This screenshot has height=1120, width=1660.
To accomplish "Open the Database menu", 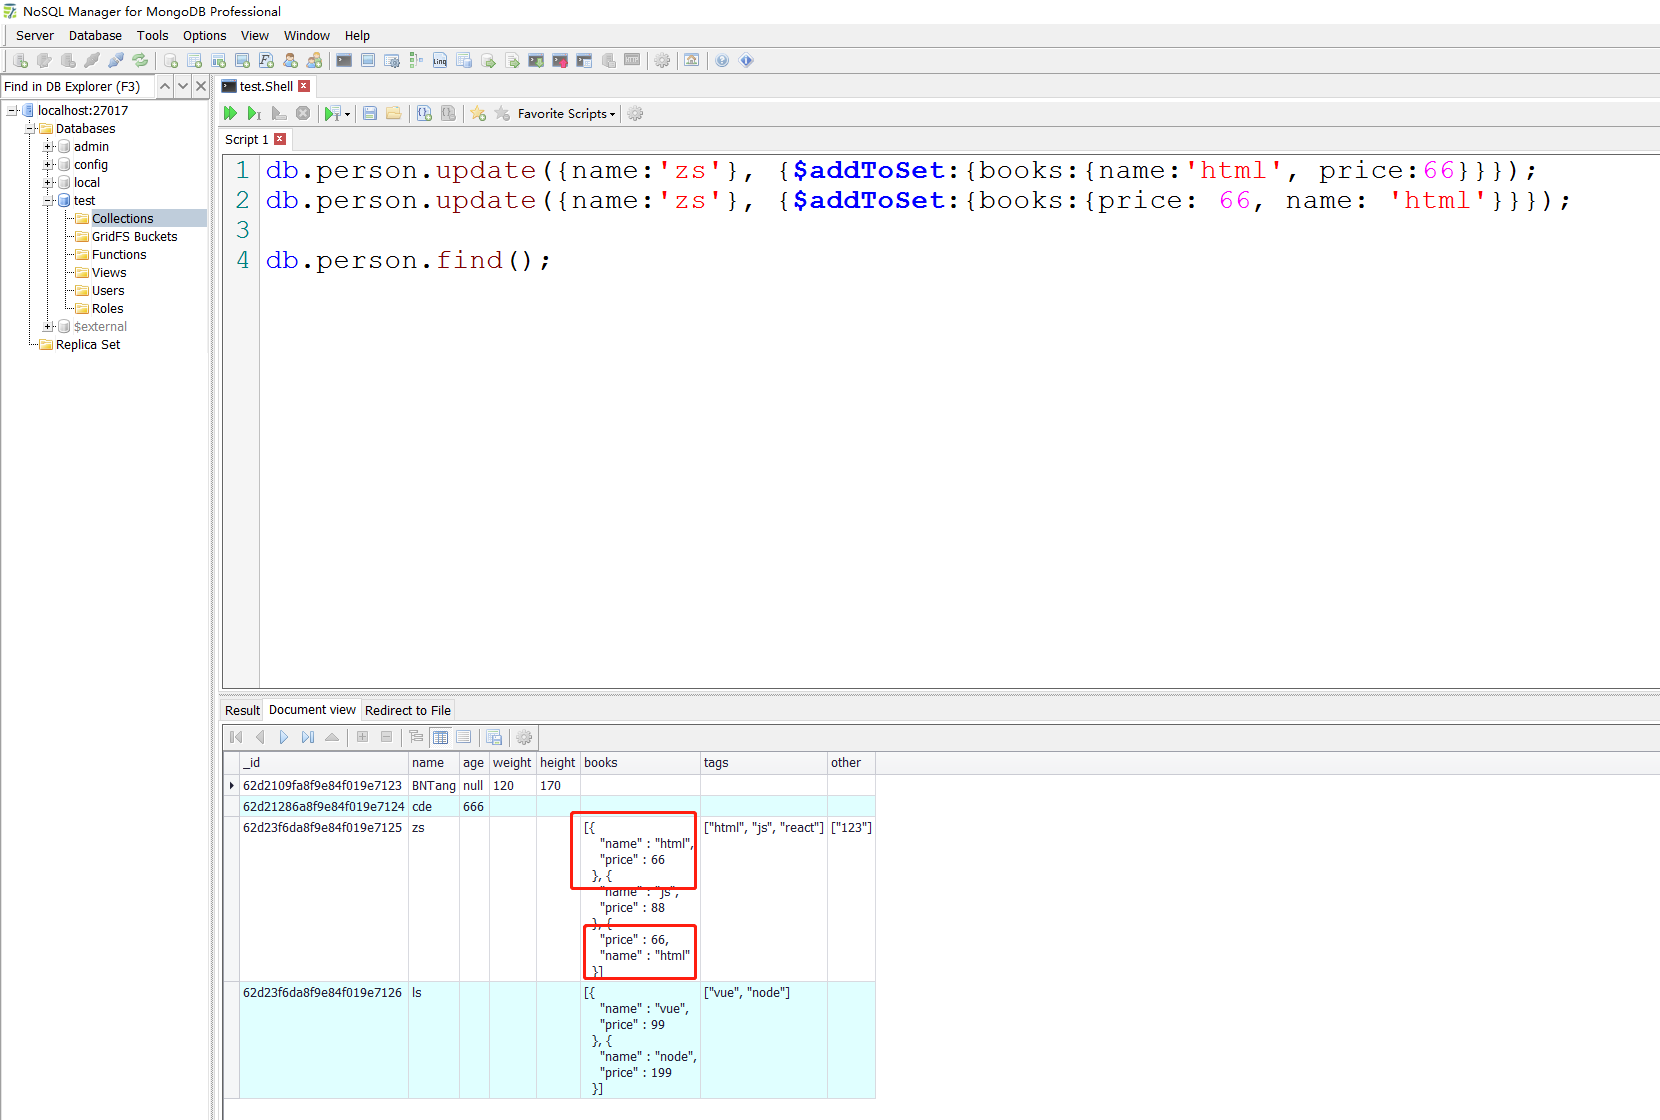I will click(95, 36).
